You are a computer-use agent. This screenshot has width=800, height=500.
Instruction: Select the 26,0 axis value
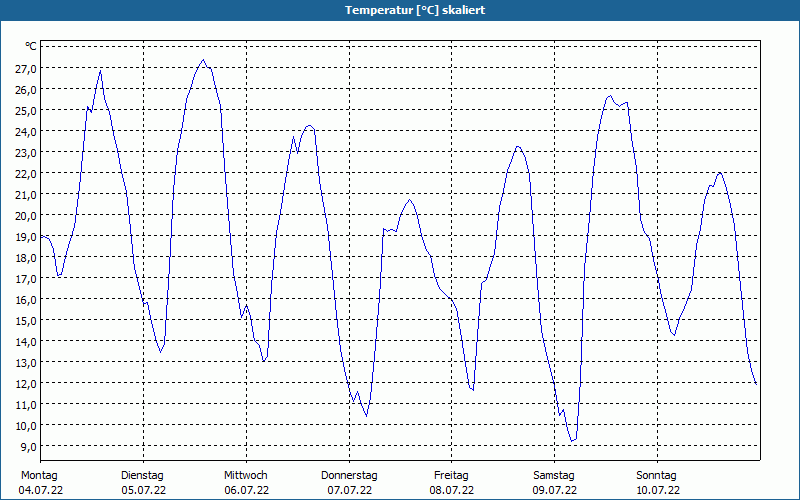click(26, 89)
